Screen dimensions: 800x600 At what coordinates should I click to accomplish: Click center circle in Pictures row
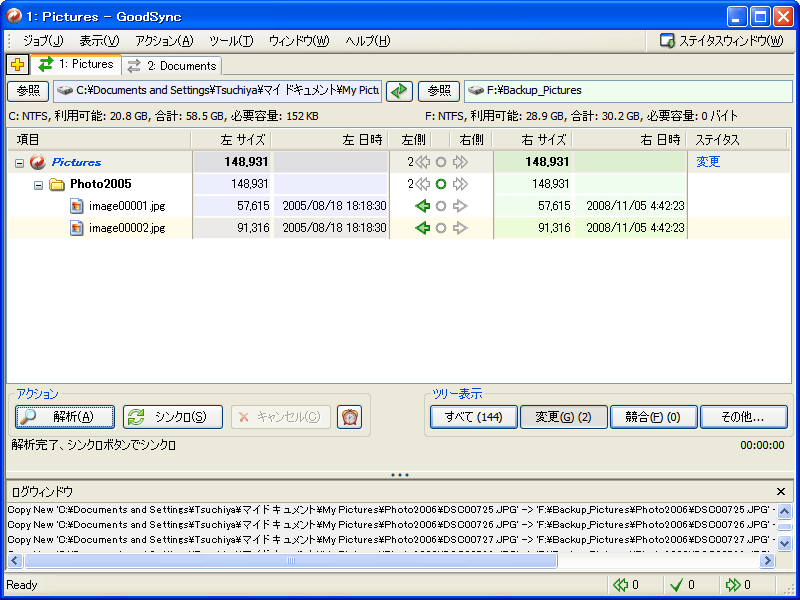tap(441, 162)
